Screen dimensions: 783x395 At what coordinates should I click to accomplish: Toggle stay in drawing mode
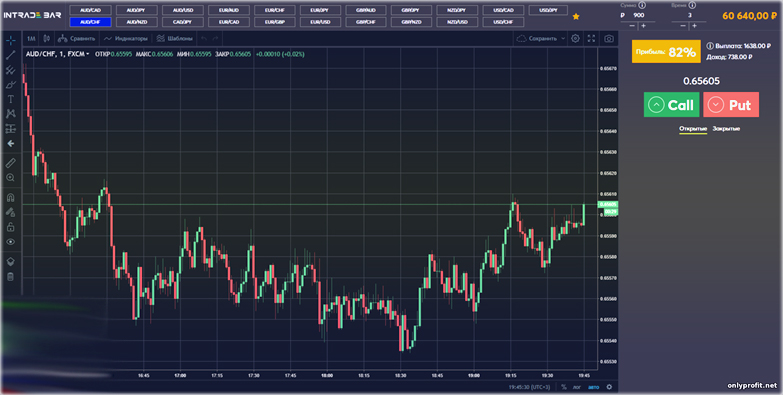point(10,212)
